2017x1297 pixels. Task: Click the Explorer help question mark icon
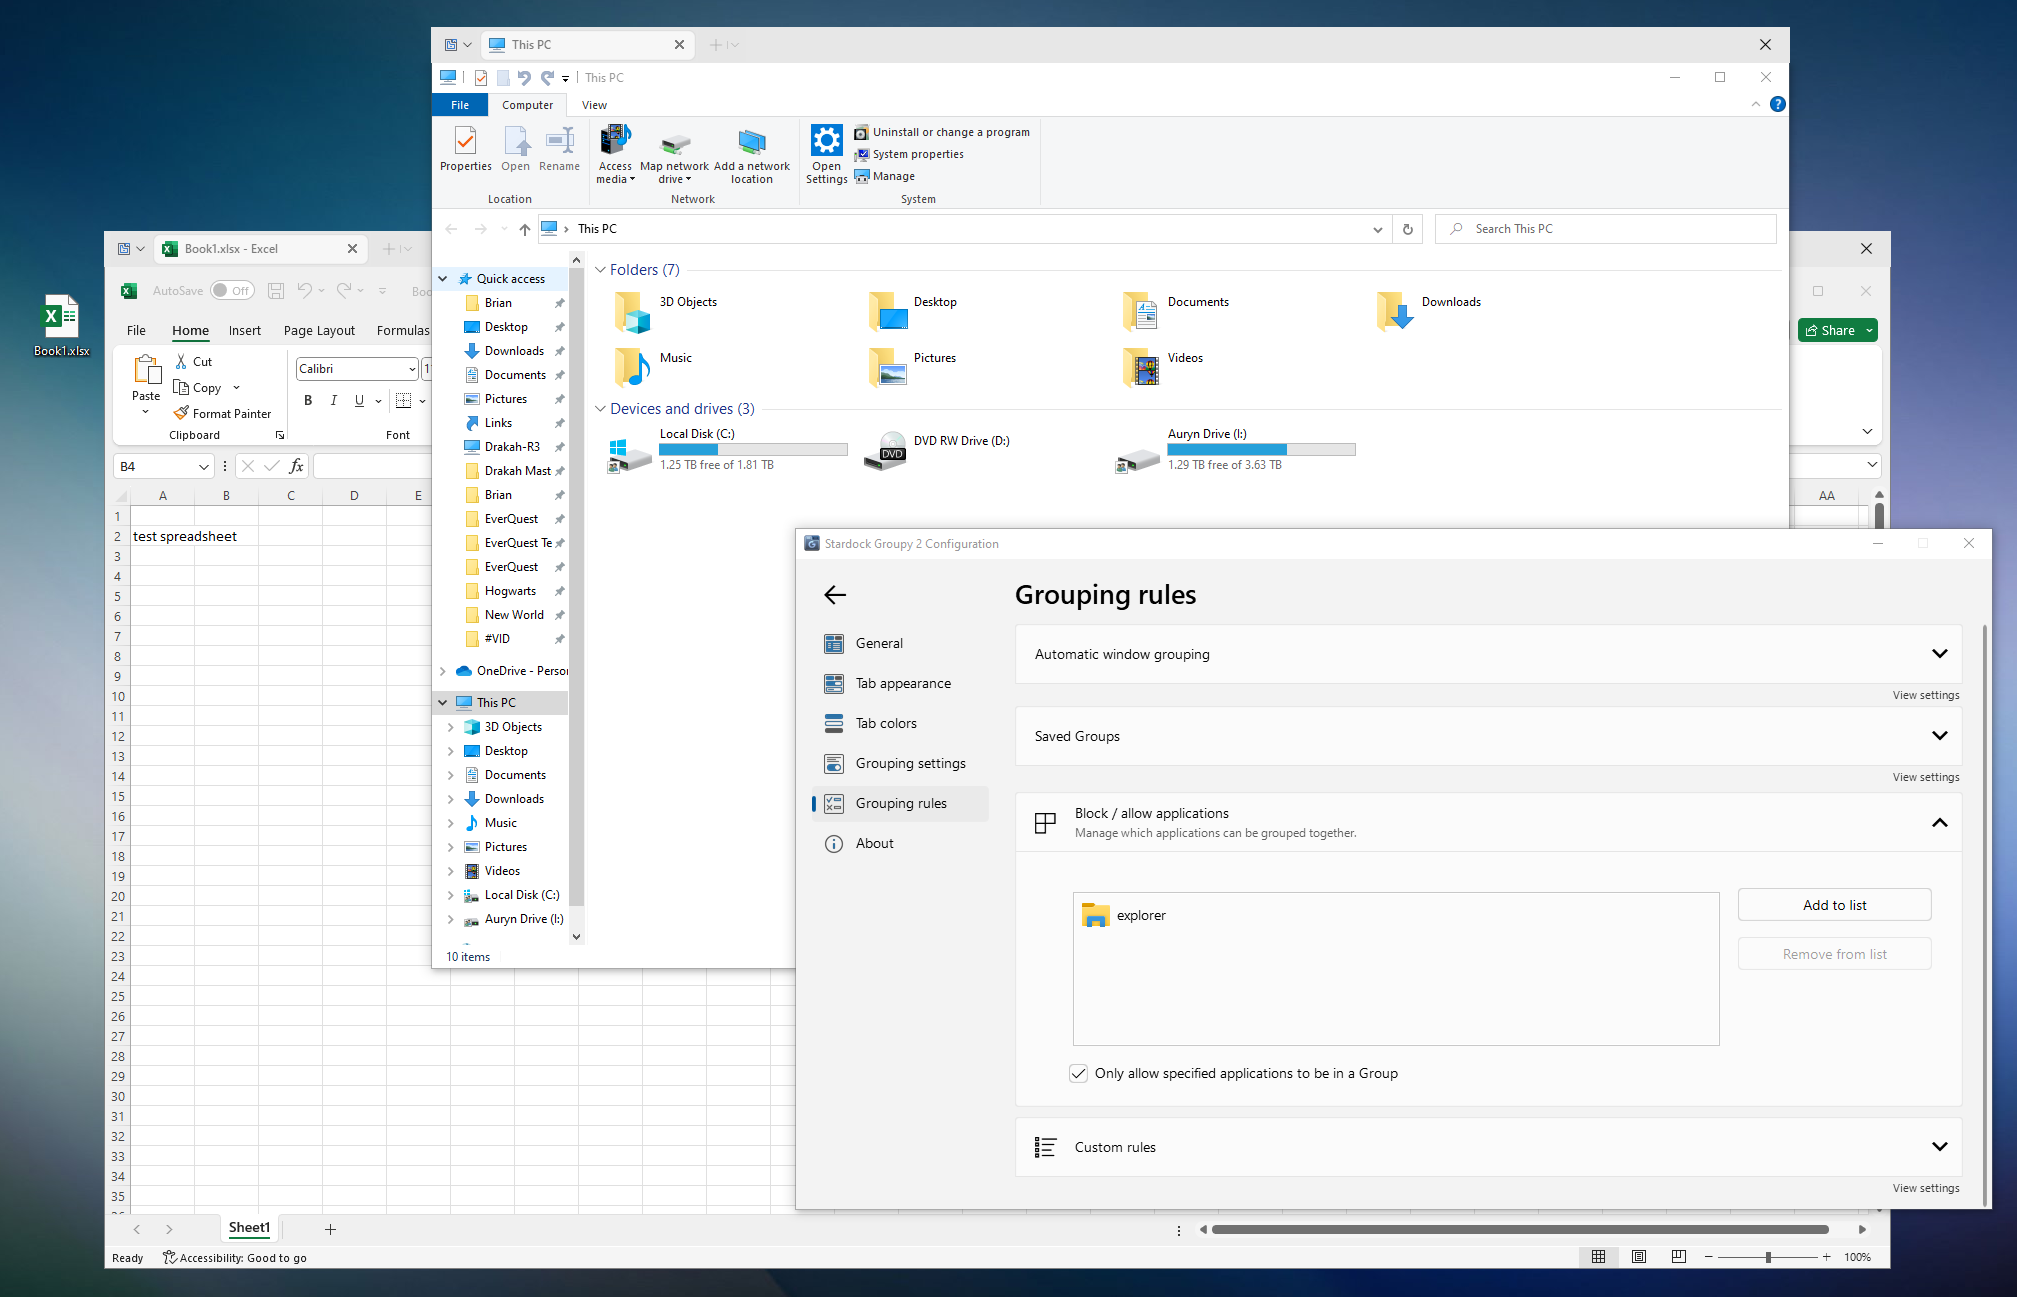(1777, 104)
